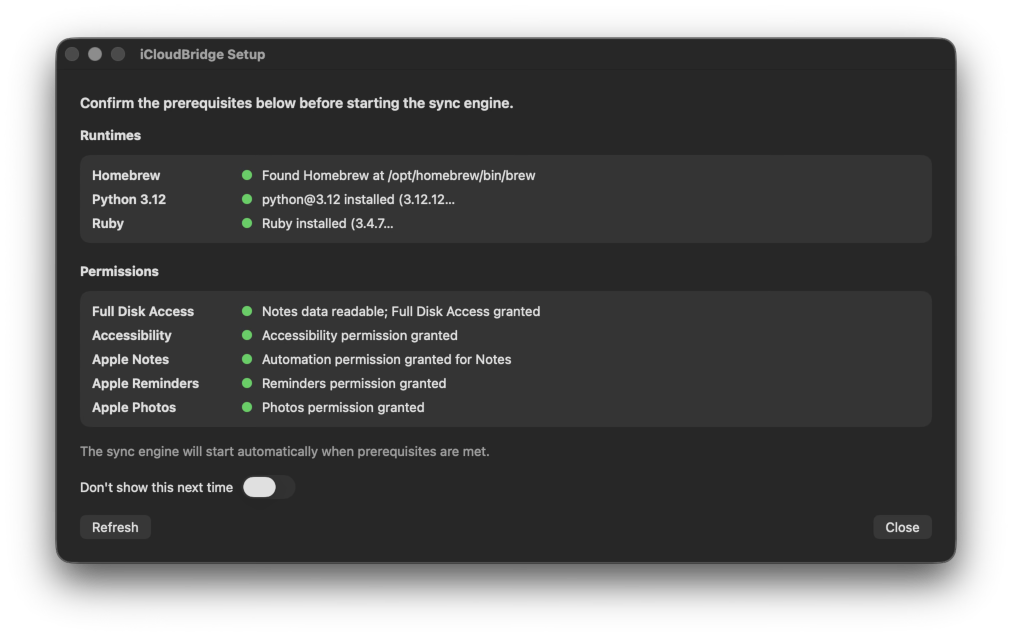Click the Accessibility permission status indicator
Viewport: 1012px width, 637px height.
tap(247, 335)
